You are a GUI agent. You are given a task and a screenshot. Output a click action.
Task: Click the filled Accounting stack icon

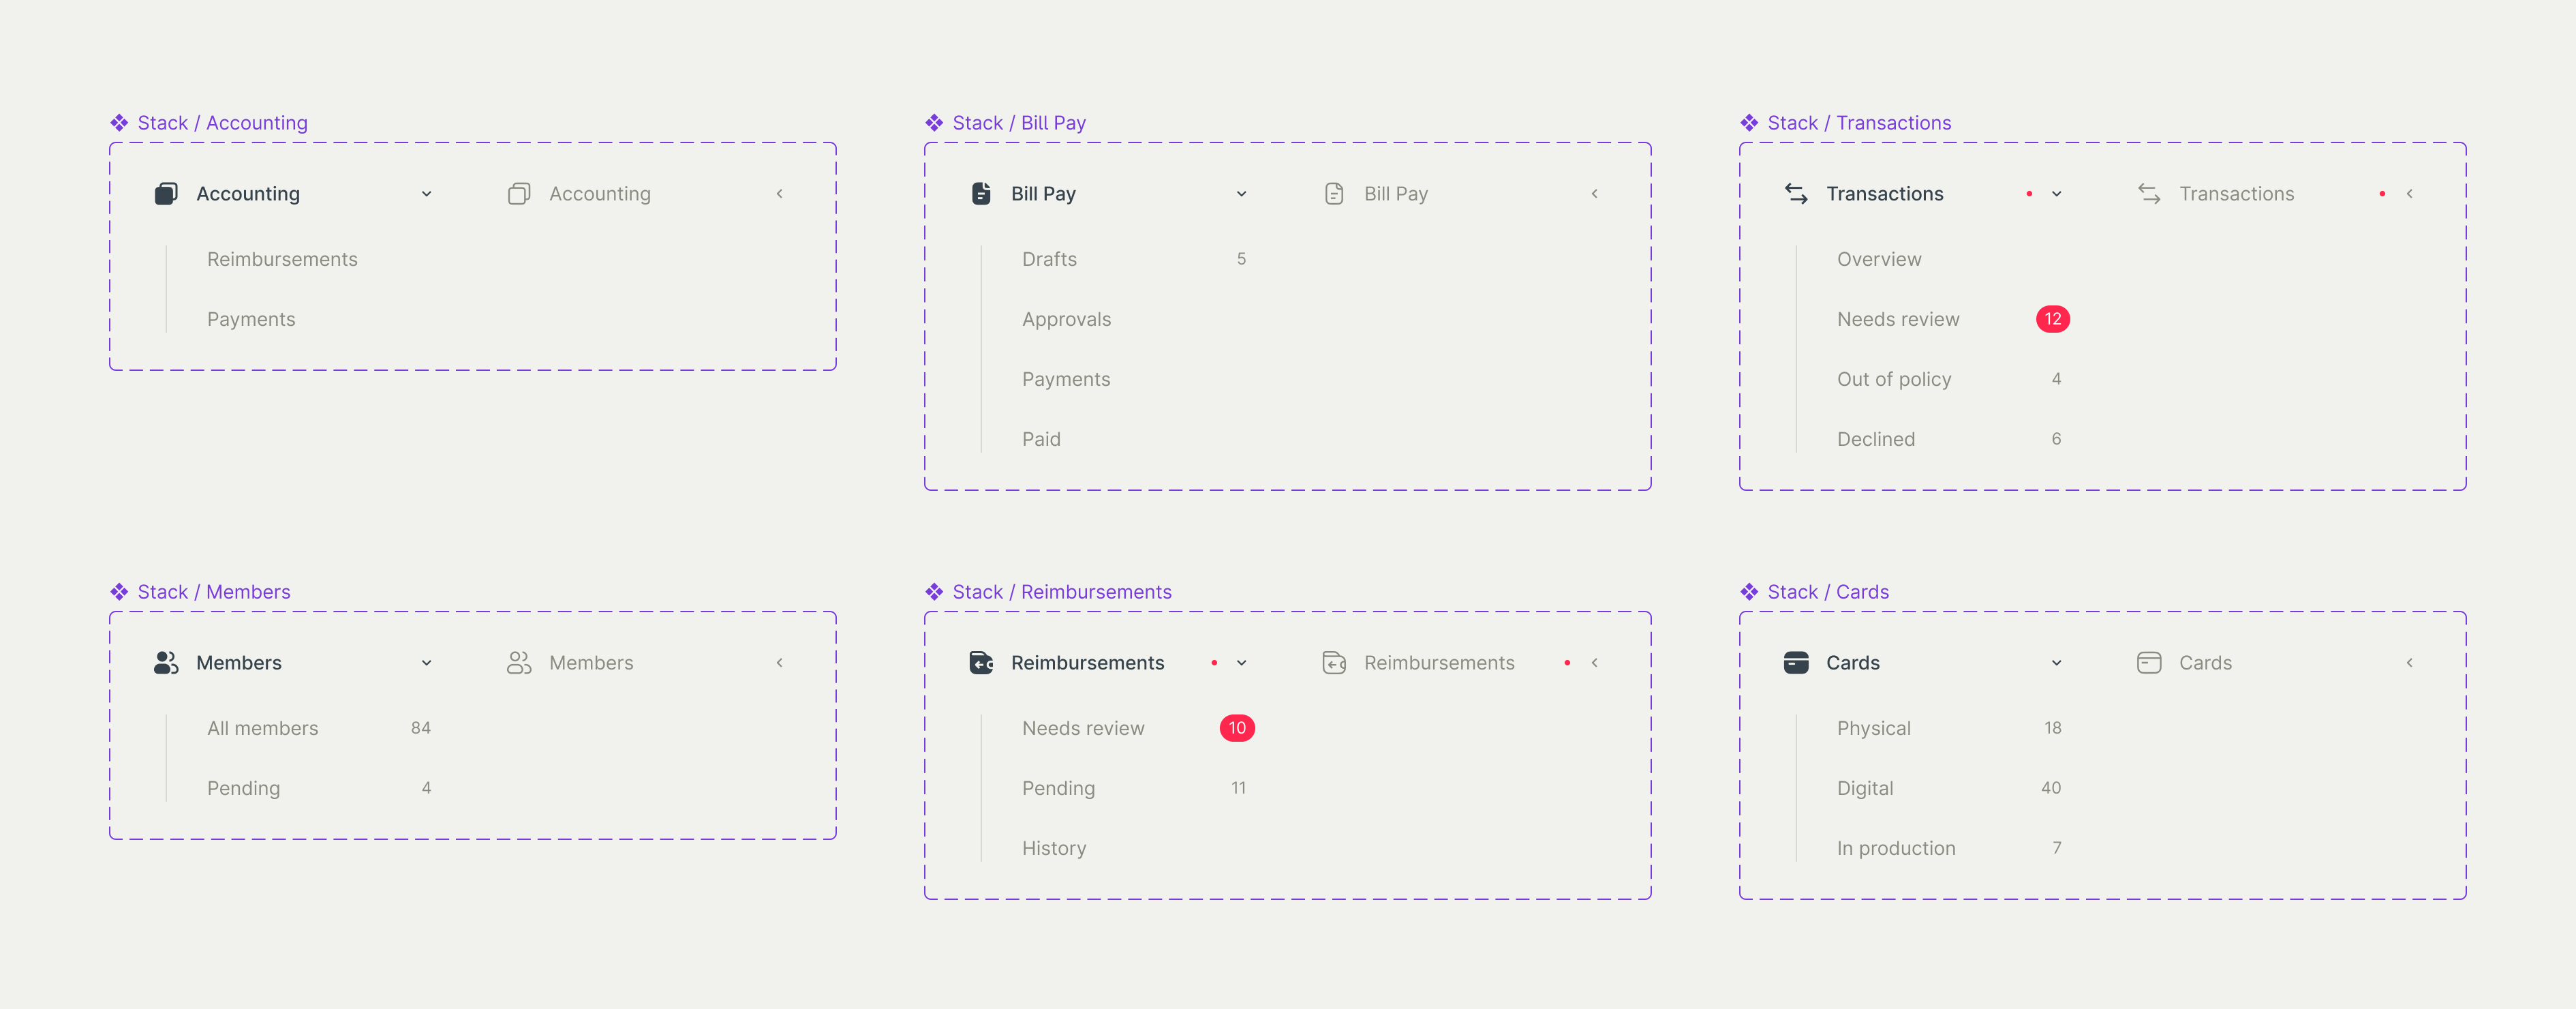click(x=166, y=194)
